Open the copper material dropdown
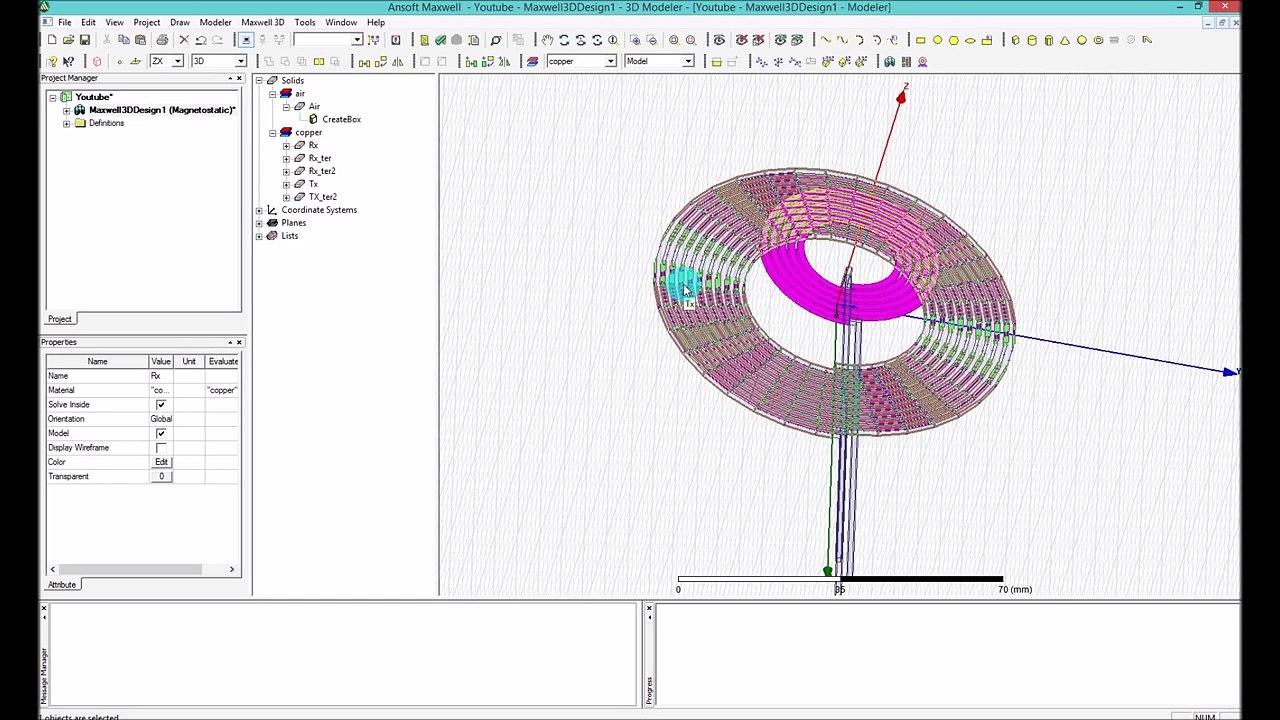The image size is (1280, 720). (610, 62)
